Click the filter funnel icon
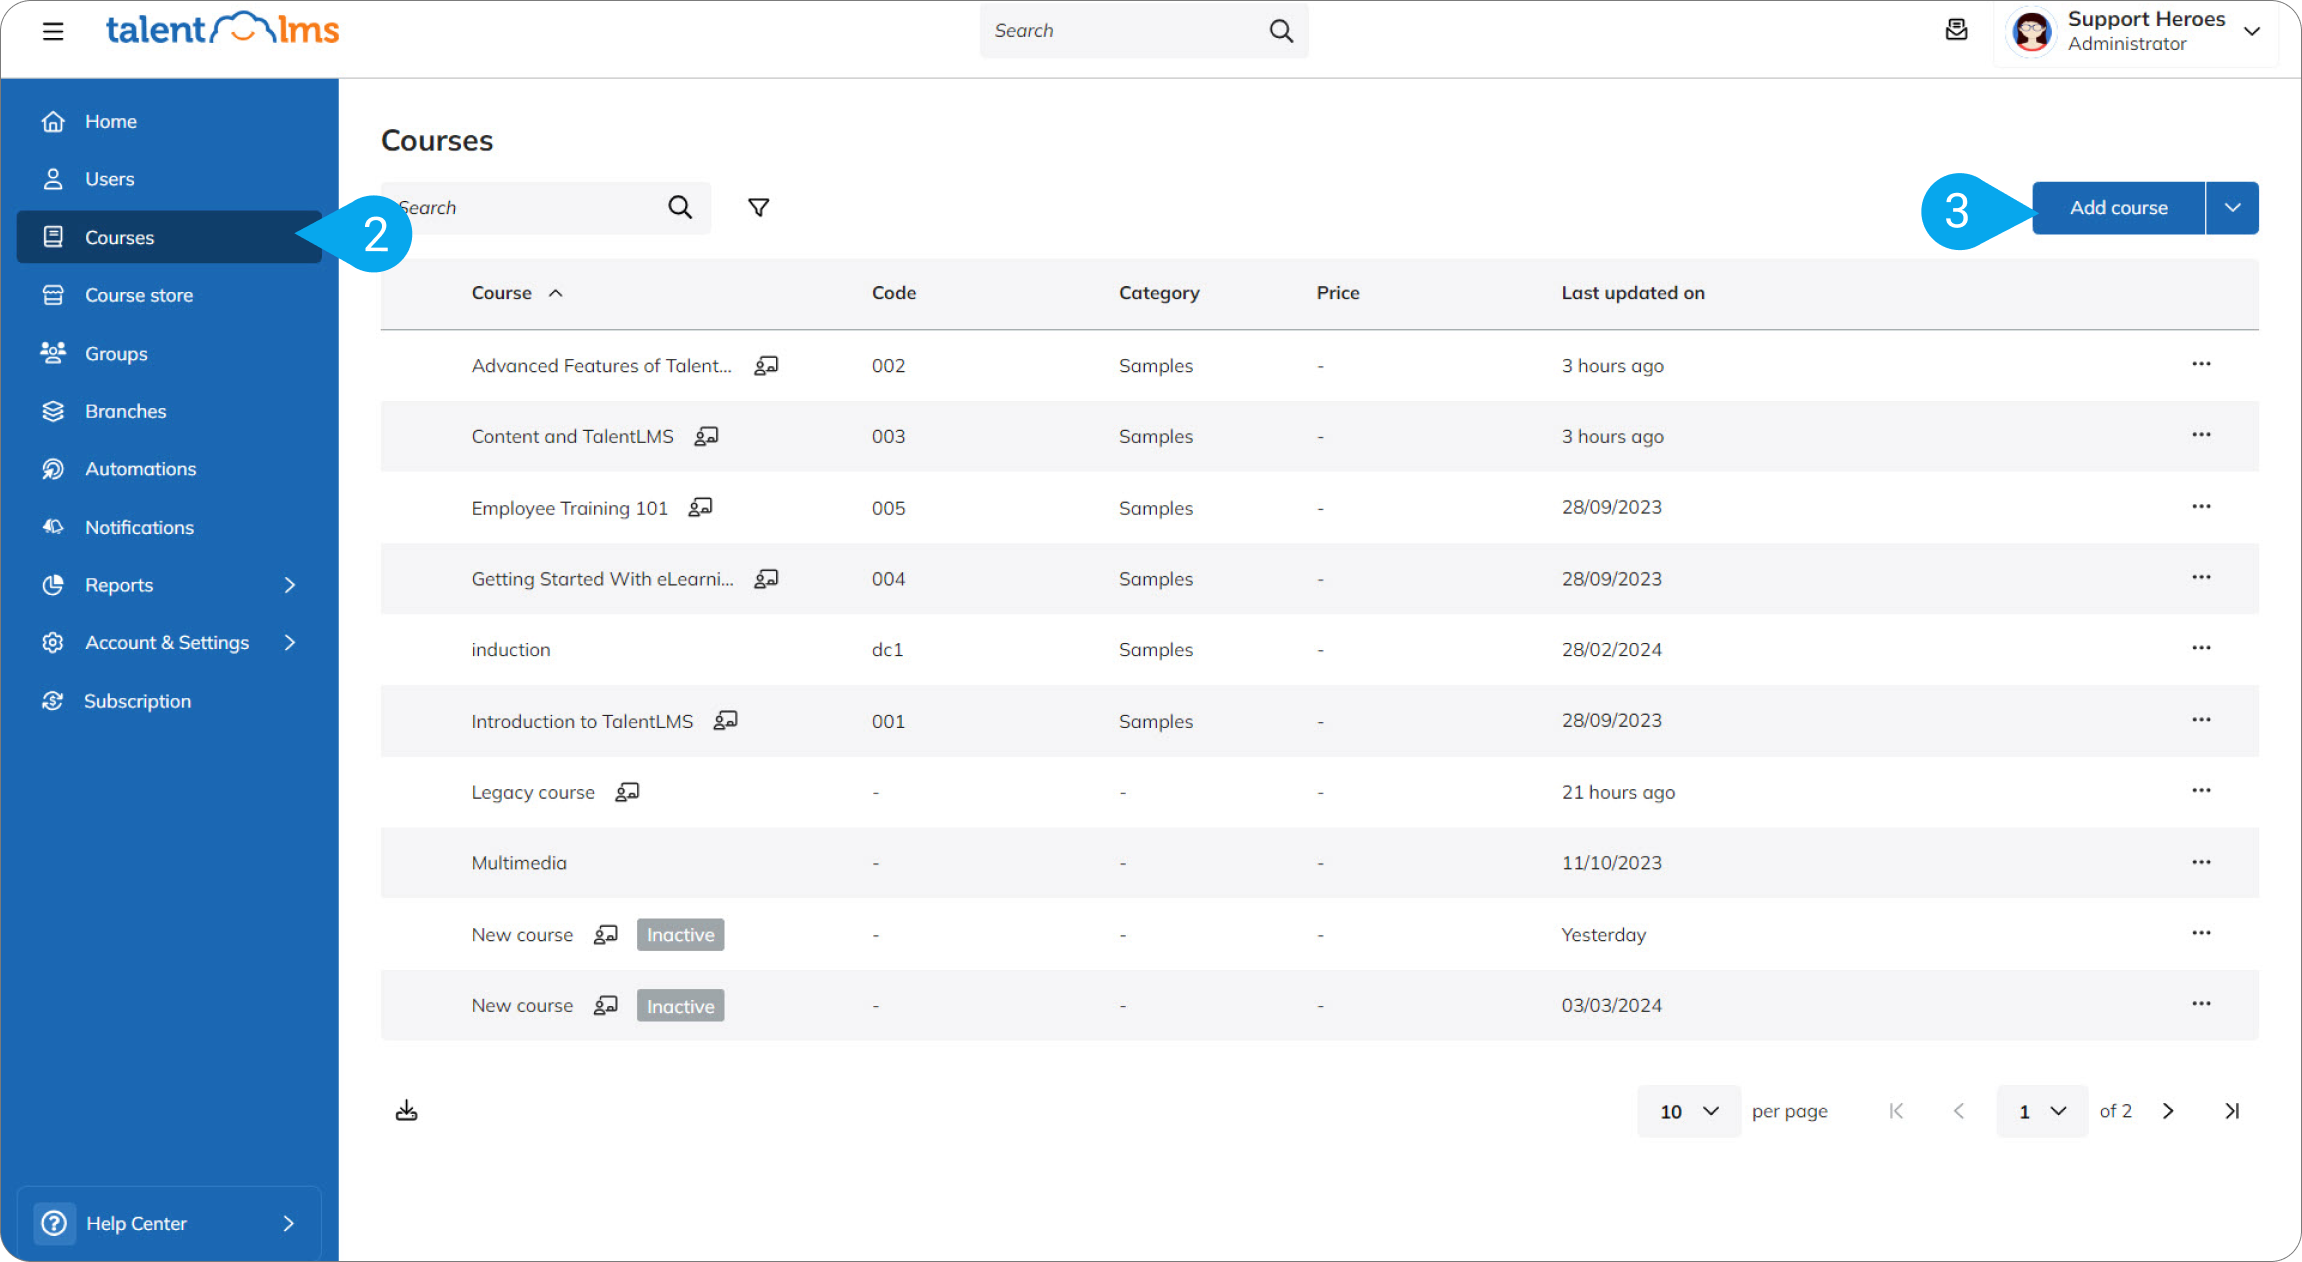This screenshot has width=2302, height=1262. 758,207
